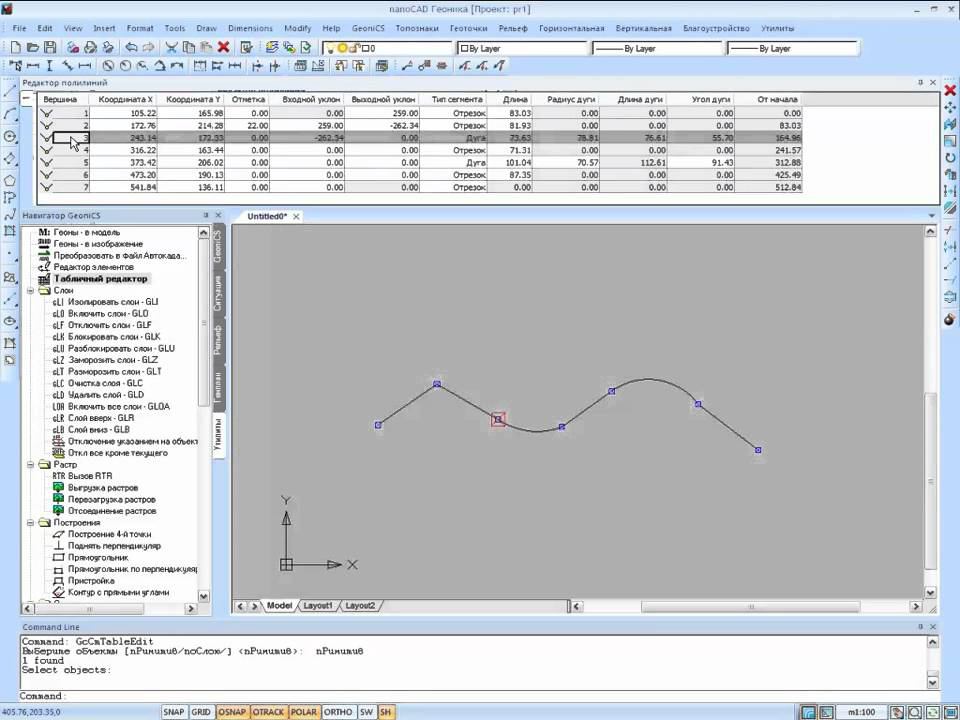Screen dimensions: 960x720
Task: Toggle ORTHO mode in status bar
Action: (338, 712)
